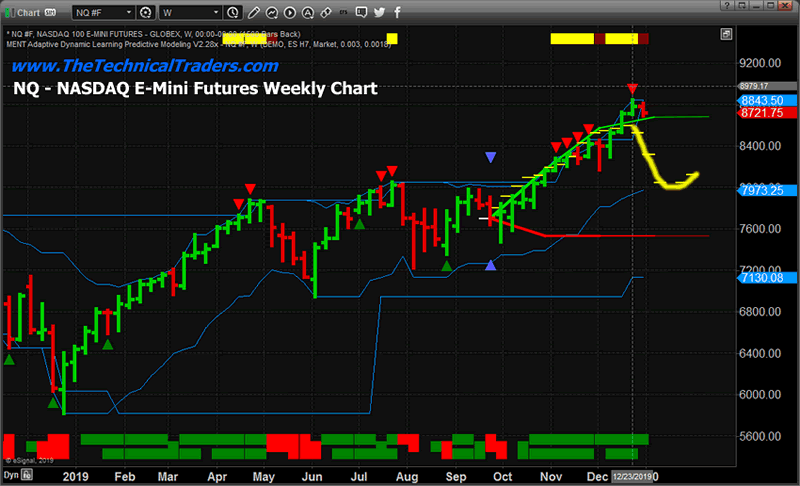Image resolution: width=800 pixels, height=486 pixels.
Task: Click the 9200.00 price axis value
Action: click(760, 63)
